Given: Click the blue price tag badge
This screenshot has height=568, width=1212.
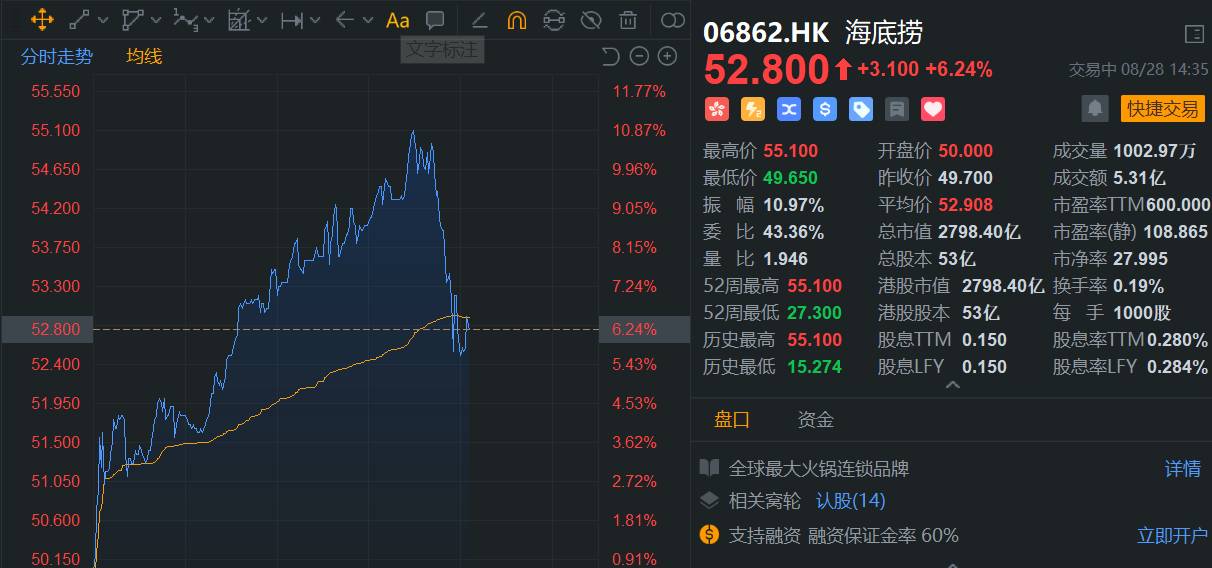Looking at the screenshot, I should coord(860,108).
